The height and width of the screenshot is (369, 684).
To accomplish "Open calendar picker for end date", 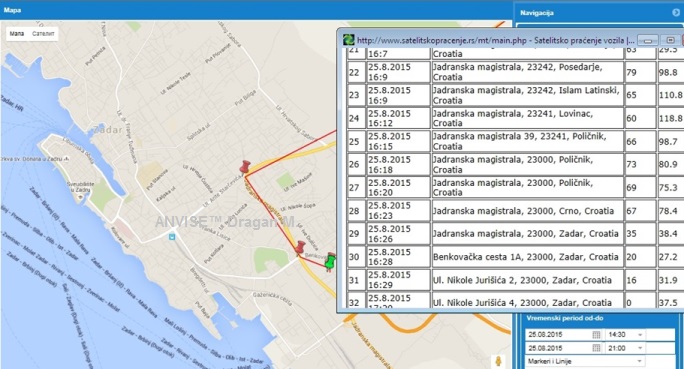I will [596, 348].
